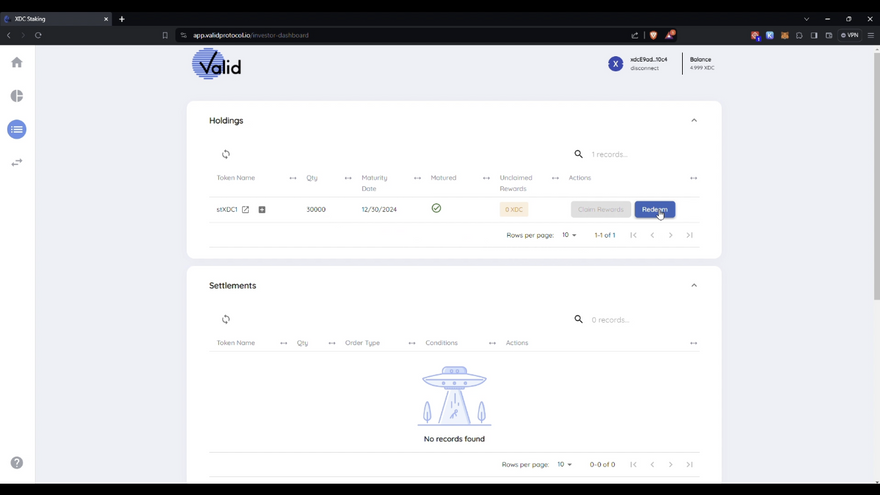Click the plus icon beside stXDC1
The height and width of the screenshot is (495, 880).
[x=262, y=210]
